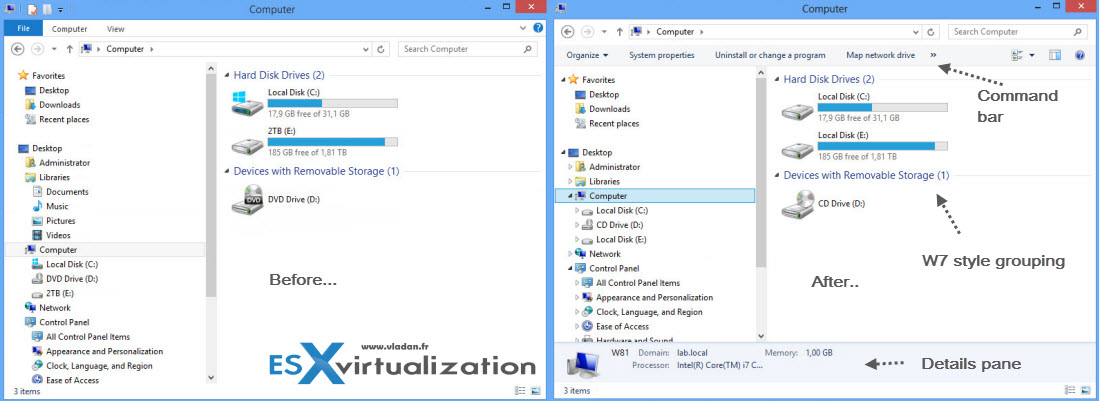
Task: Click the Help icon in left window
Action: (537, 29)
